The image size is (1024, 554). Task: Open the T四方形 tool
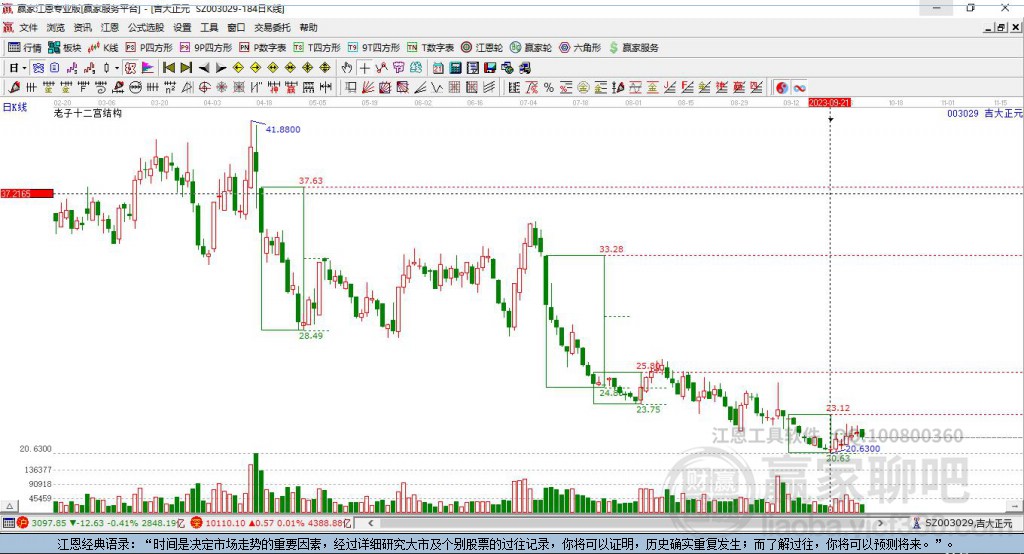tap(317, 48)
